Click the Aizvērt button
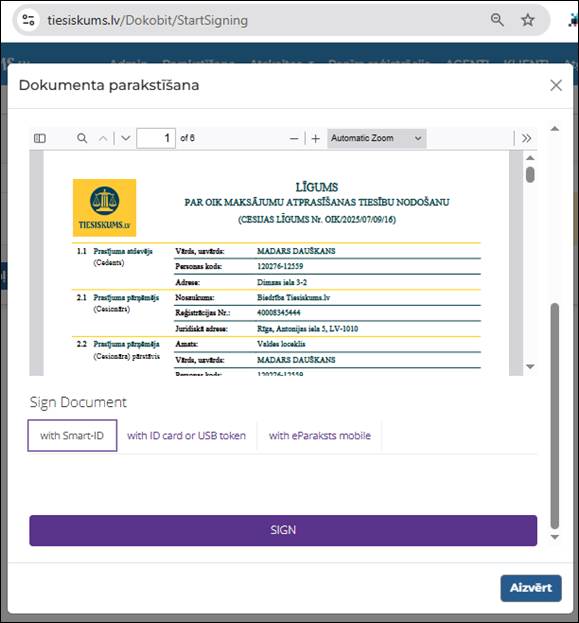The height and width of the screenshot is (623, 579). [531, 588]
